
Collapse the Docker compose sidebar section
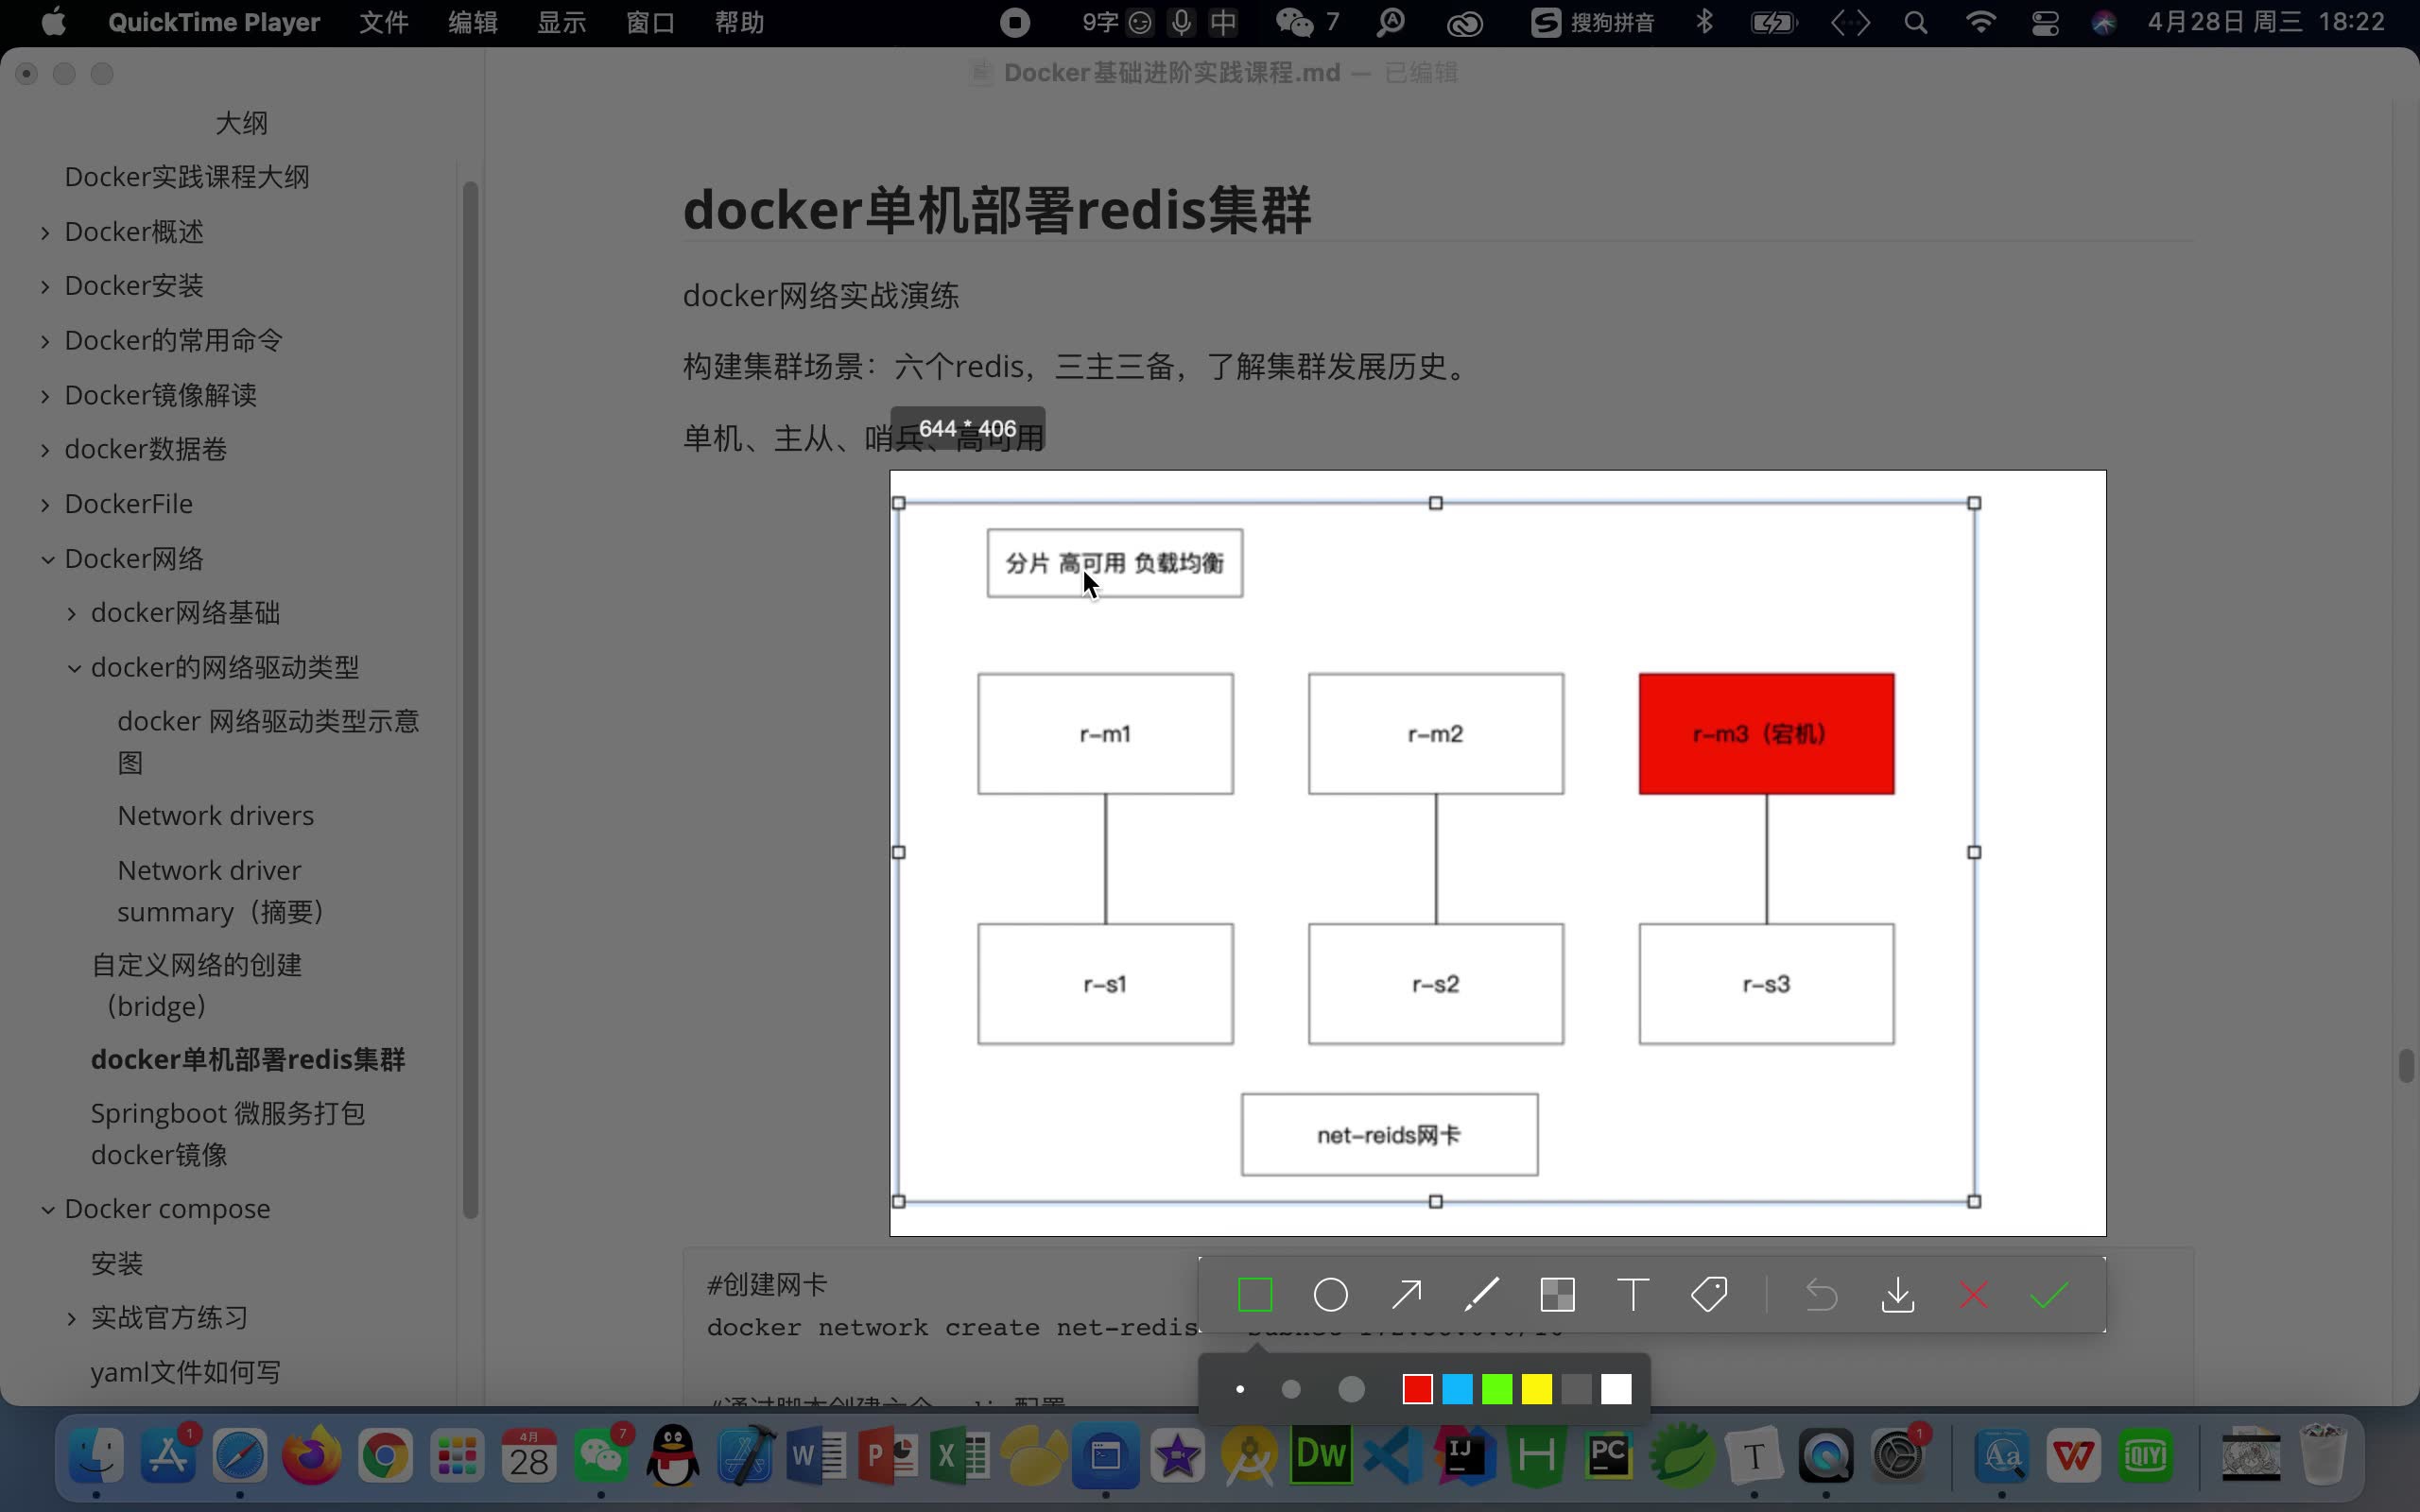47,1209
